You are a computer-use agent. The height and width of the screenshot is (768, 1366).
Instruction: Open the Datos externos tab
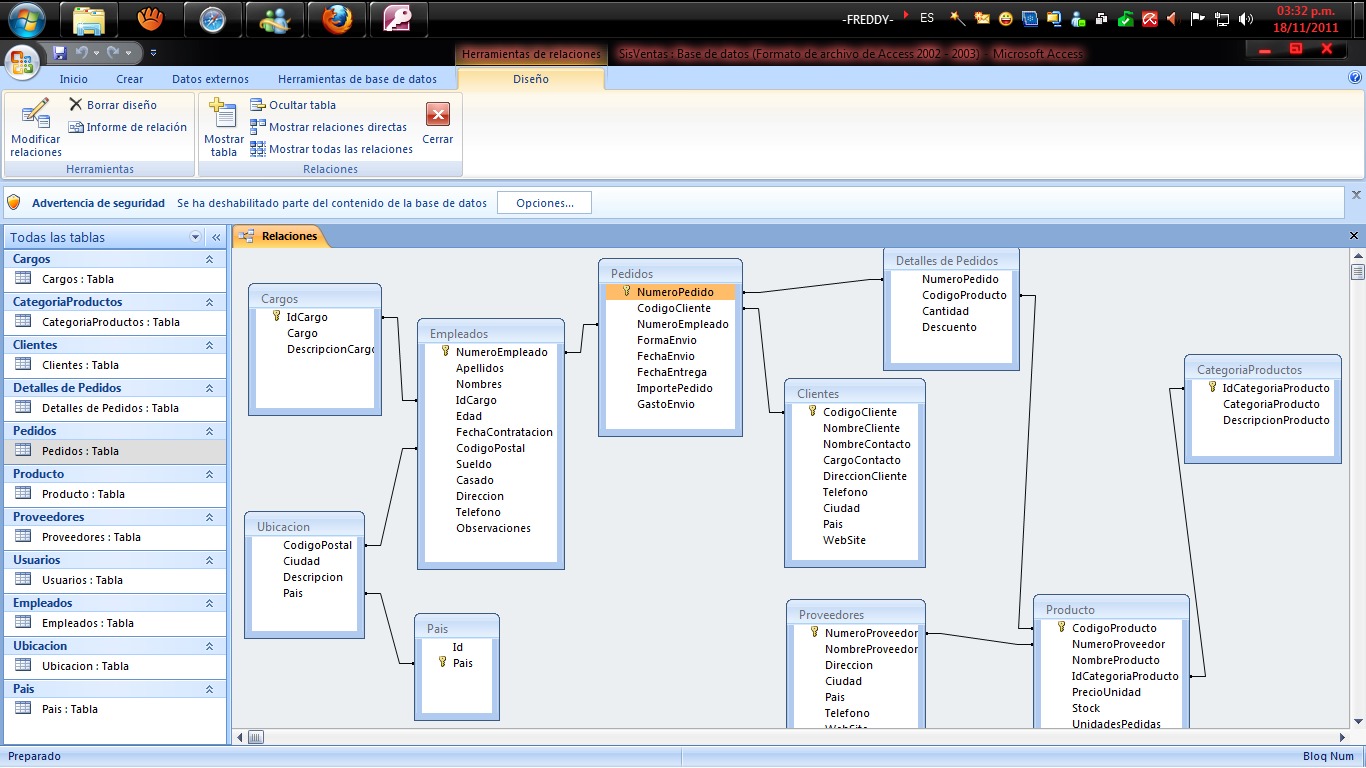(x=210, y=79)
